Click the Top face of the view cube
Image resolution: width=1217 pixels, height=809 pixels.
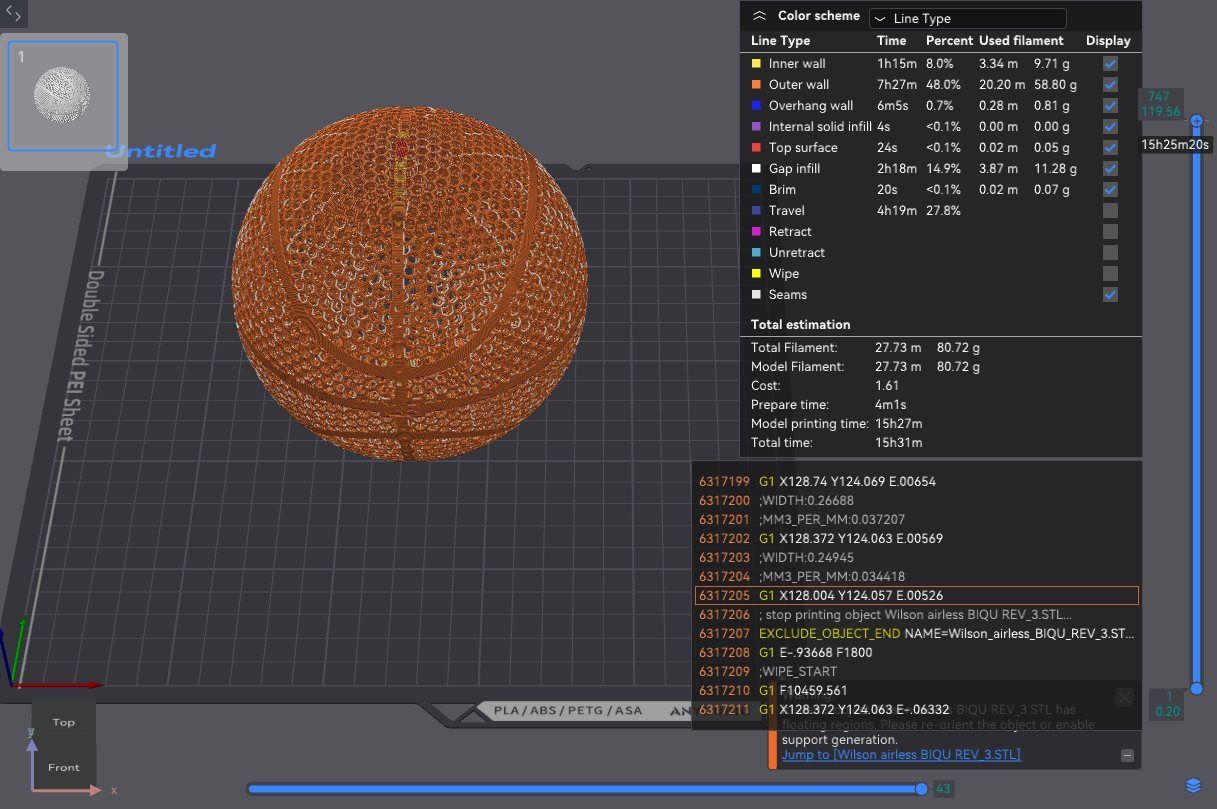pyautogui.click(x=63, y=722)
